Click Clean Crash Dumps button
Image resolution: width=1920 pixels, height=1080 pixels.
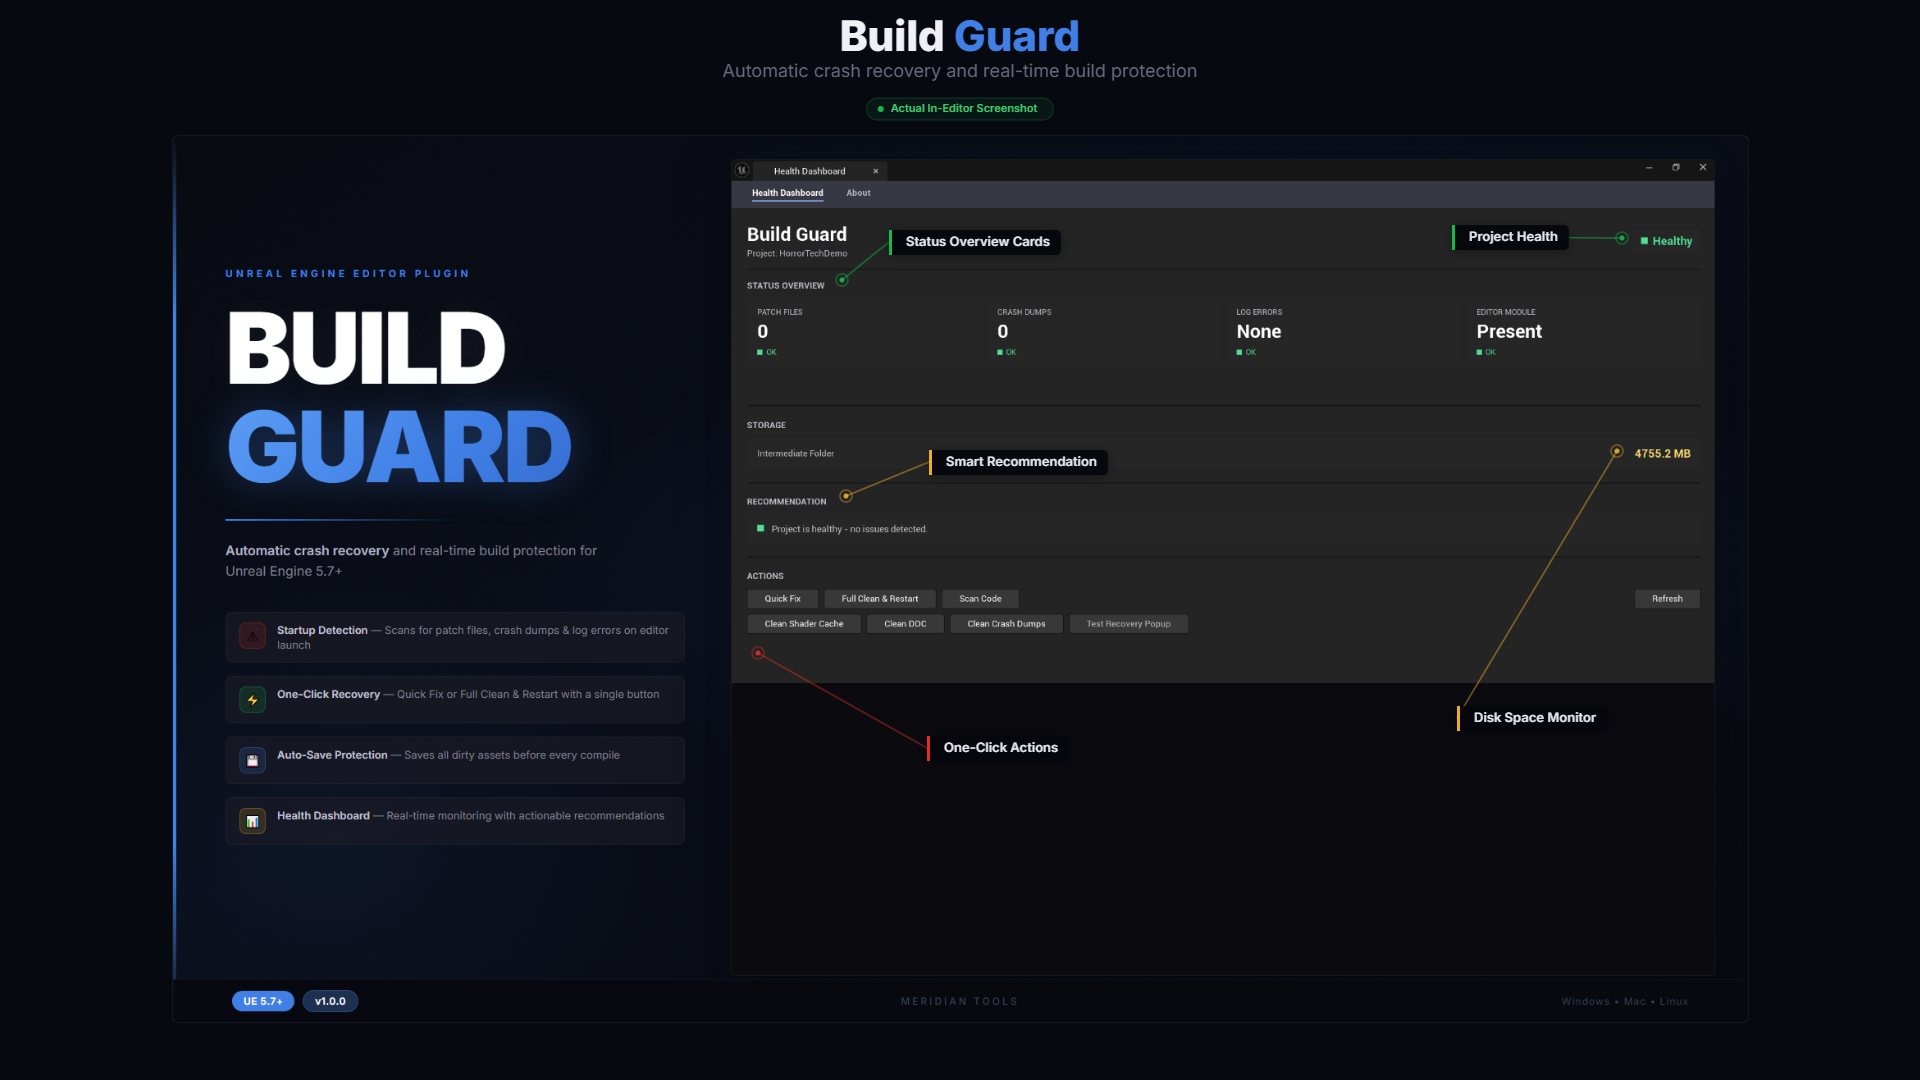coord(1006,624)
